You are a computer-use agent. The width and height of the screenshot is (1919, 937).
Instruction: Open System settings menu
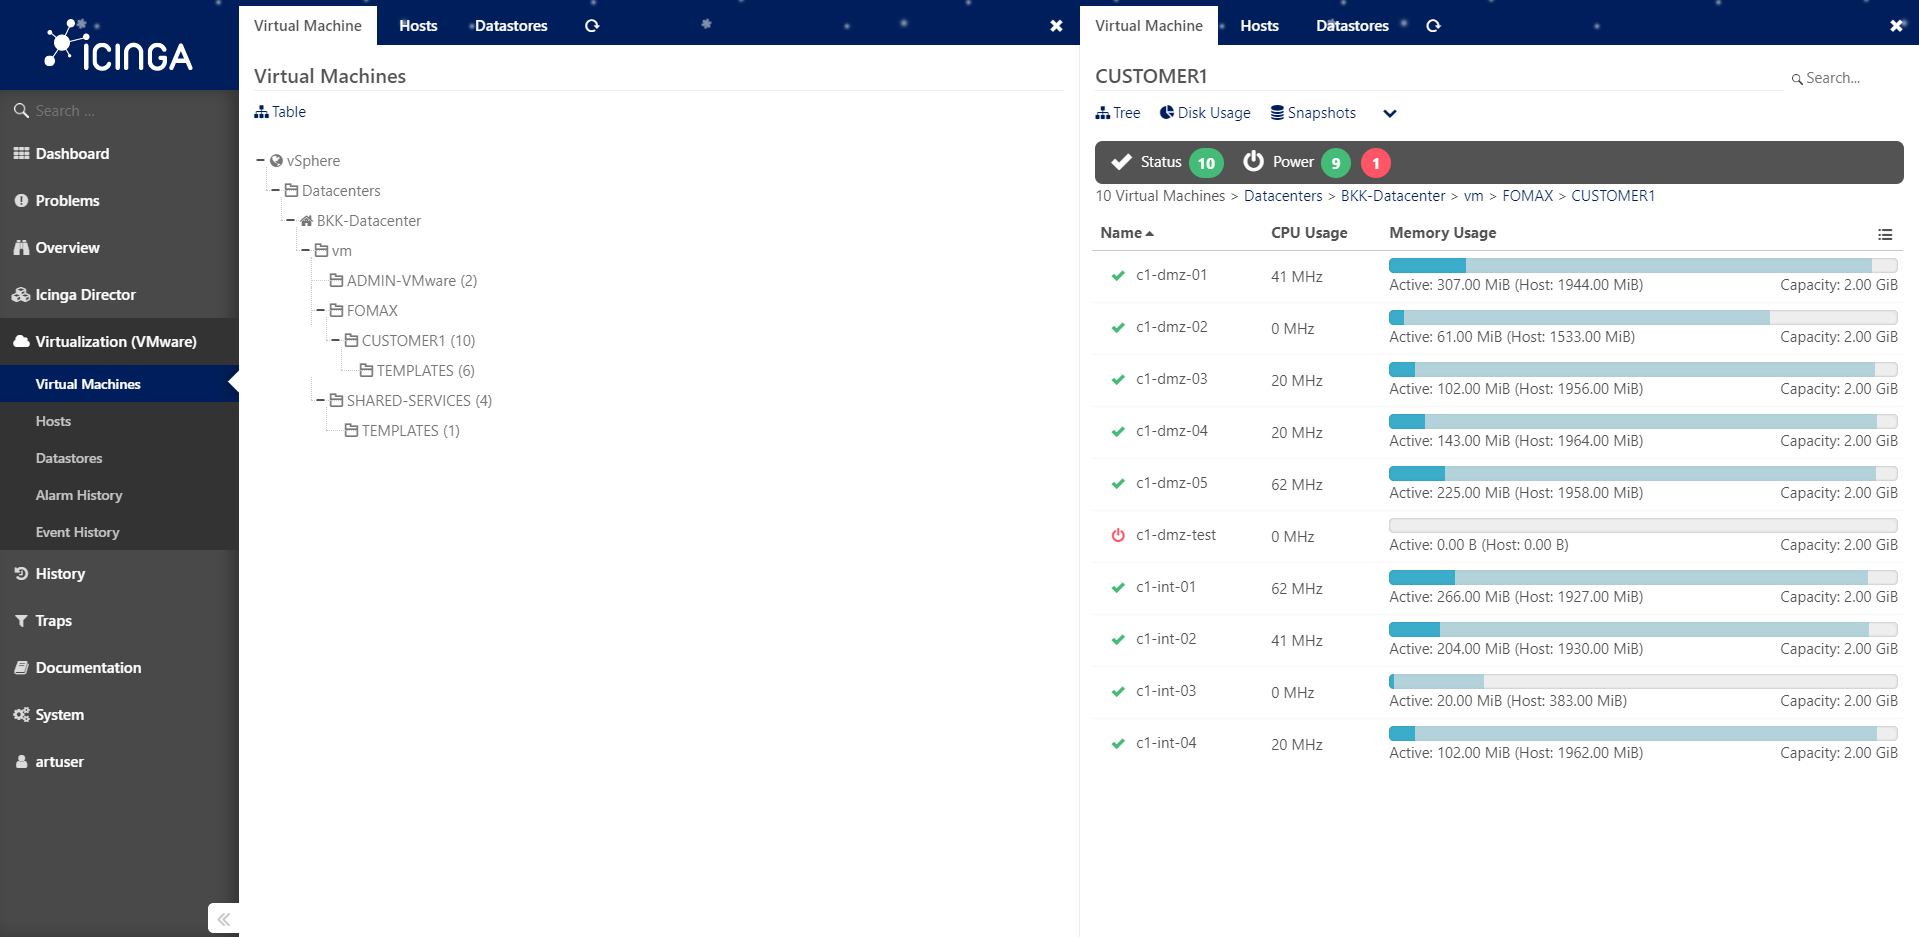tap(59, 715)
